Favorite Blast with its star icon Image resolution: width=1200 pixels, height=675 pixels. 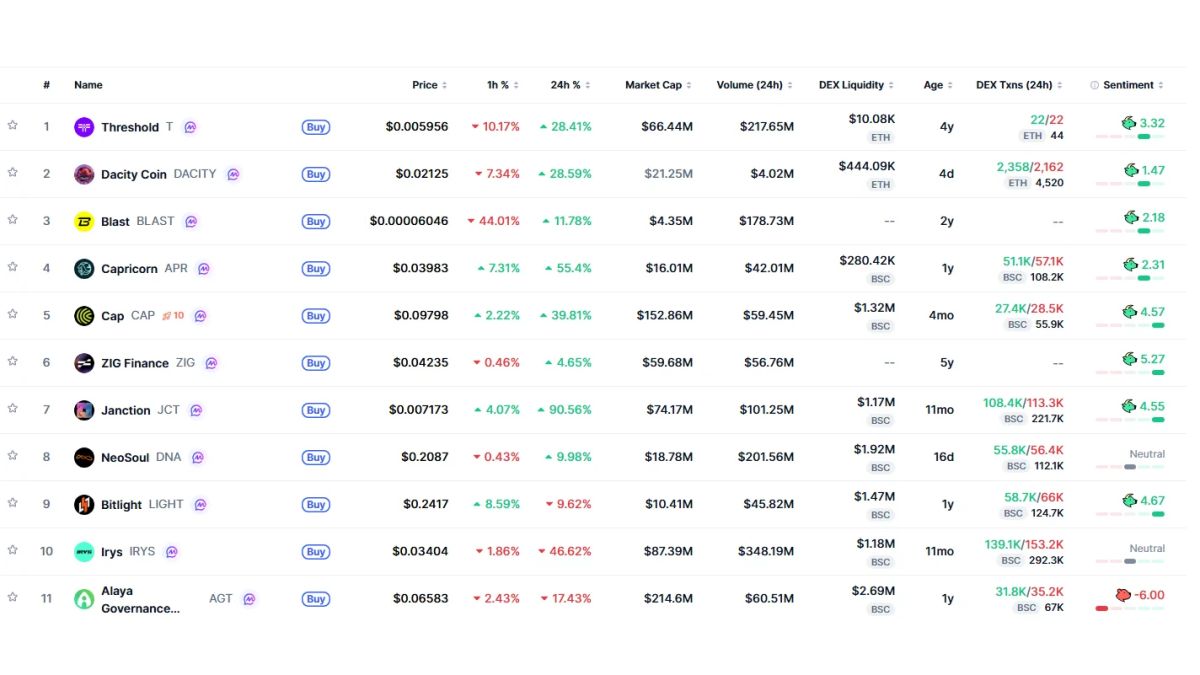coord(13,219)
